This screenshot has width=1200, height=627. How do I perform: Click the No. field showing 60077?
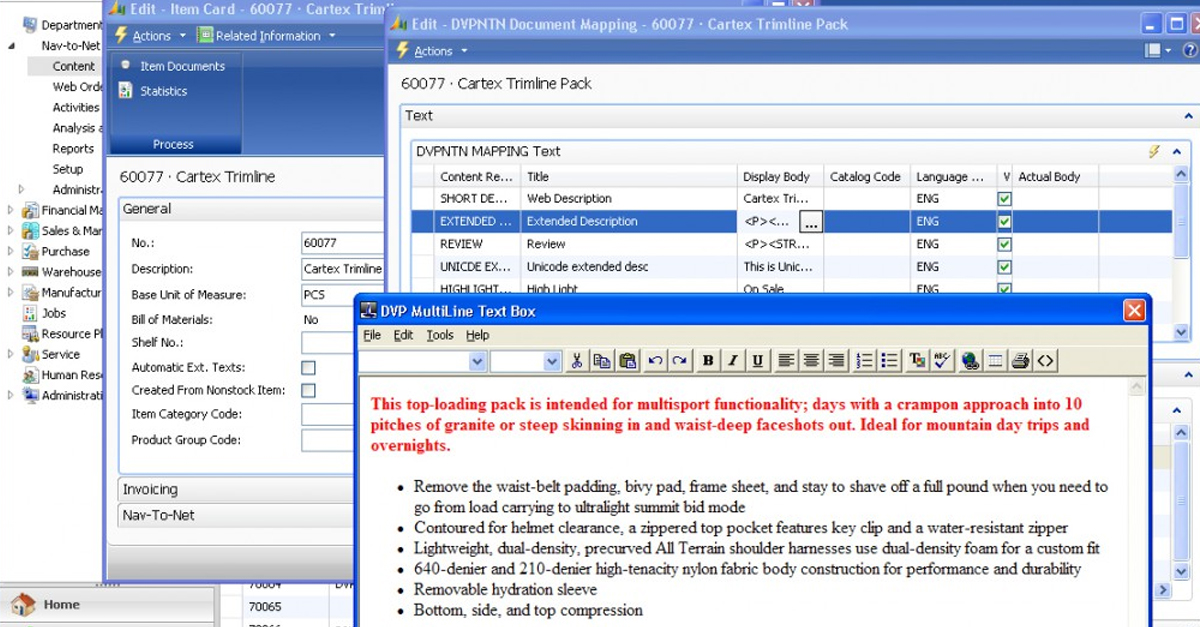(342, 243)
